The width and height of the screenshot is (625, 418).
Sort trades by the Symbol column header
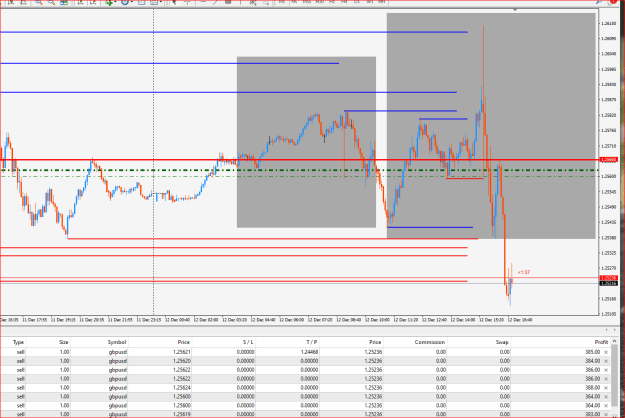(x=117, y=342)
